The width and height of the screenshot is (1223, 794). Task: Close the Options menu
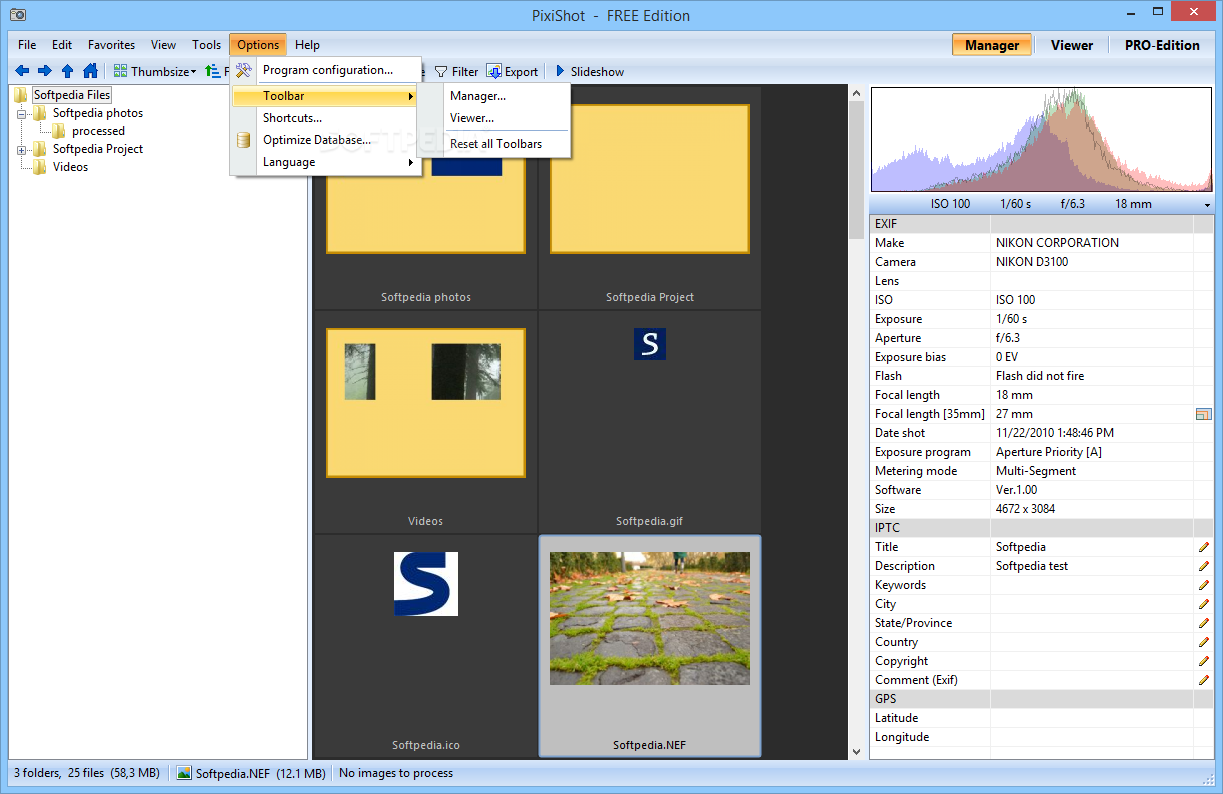258,45
